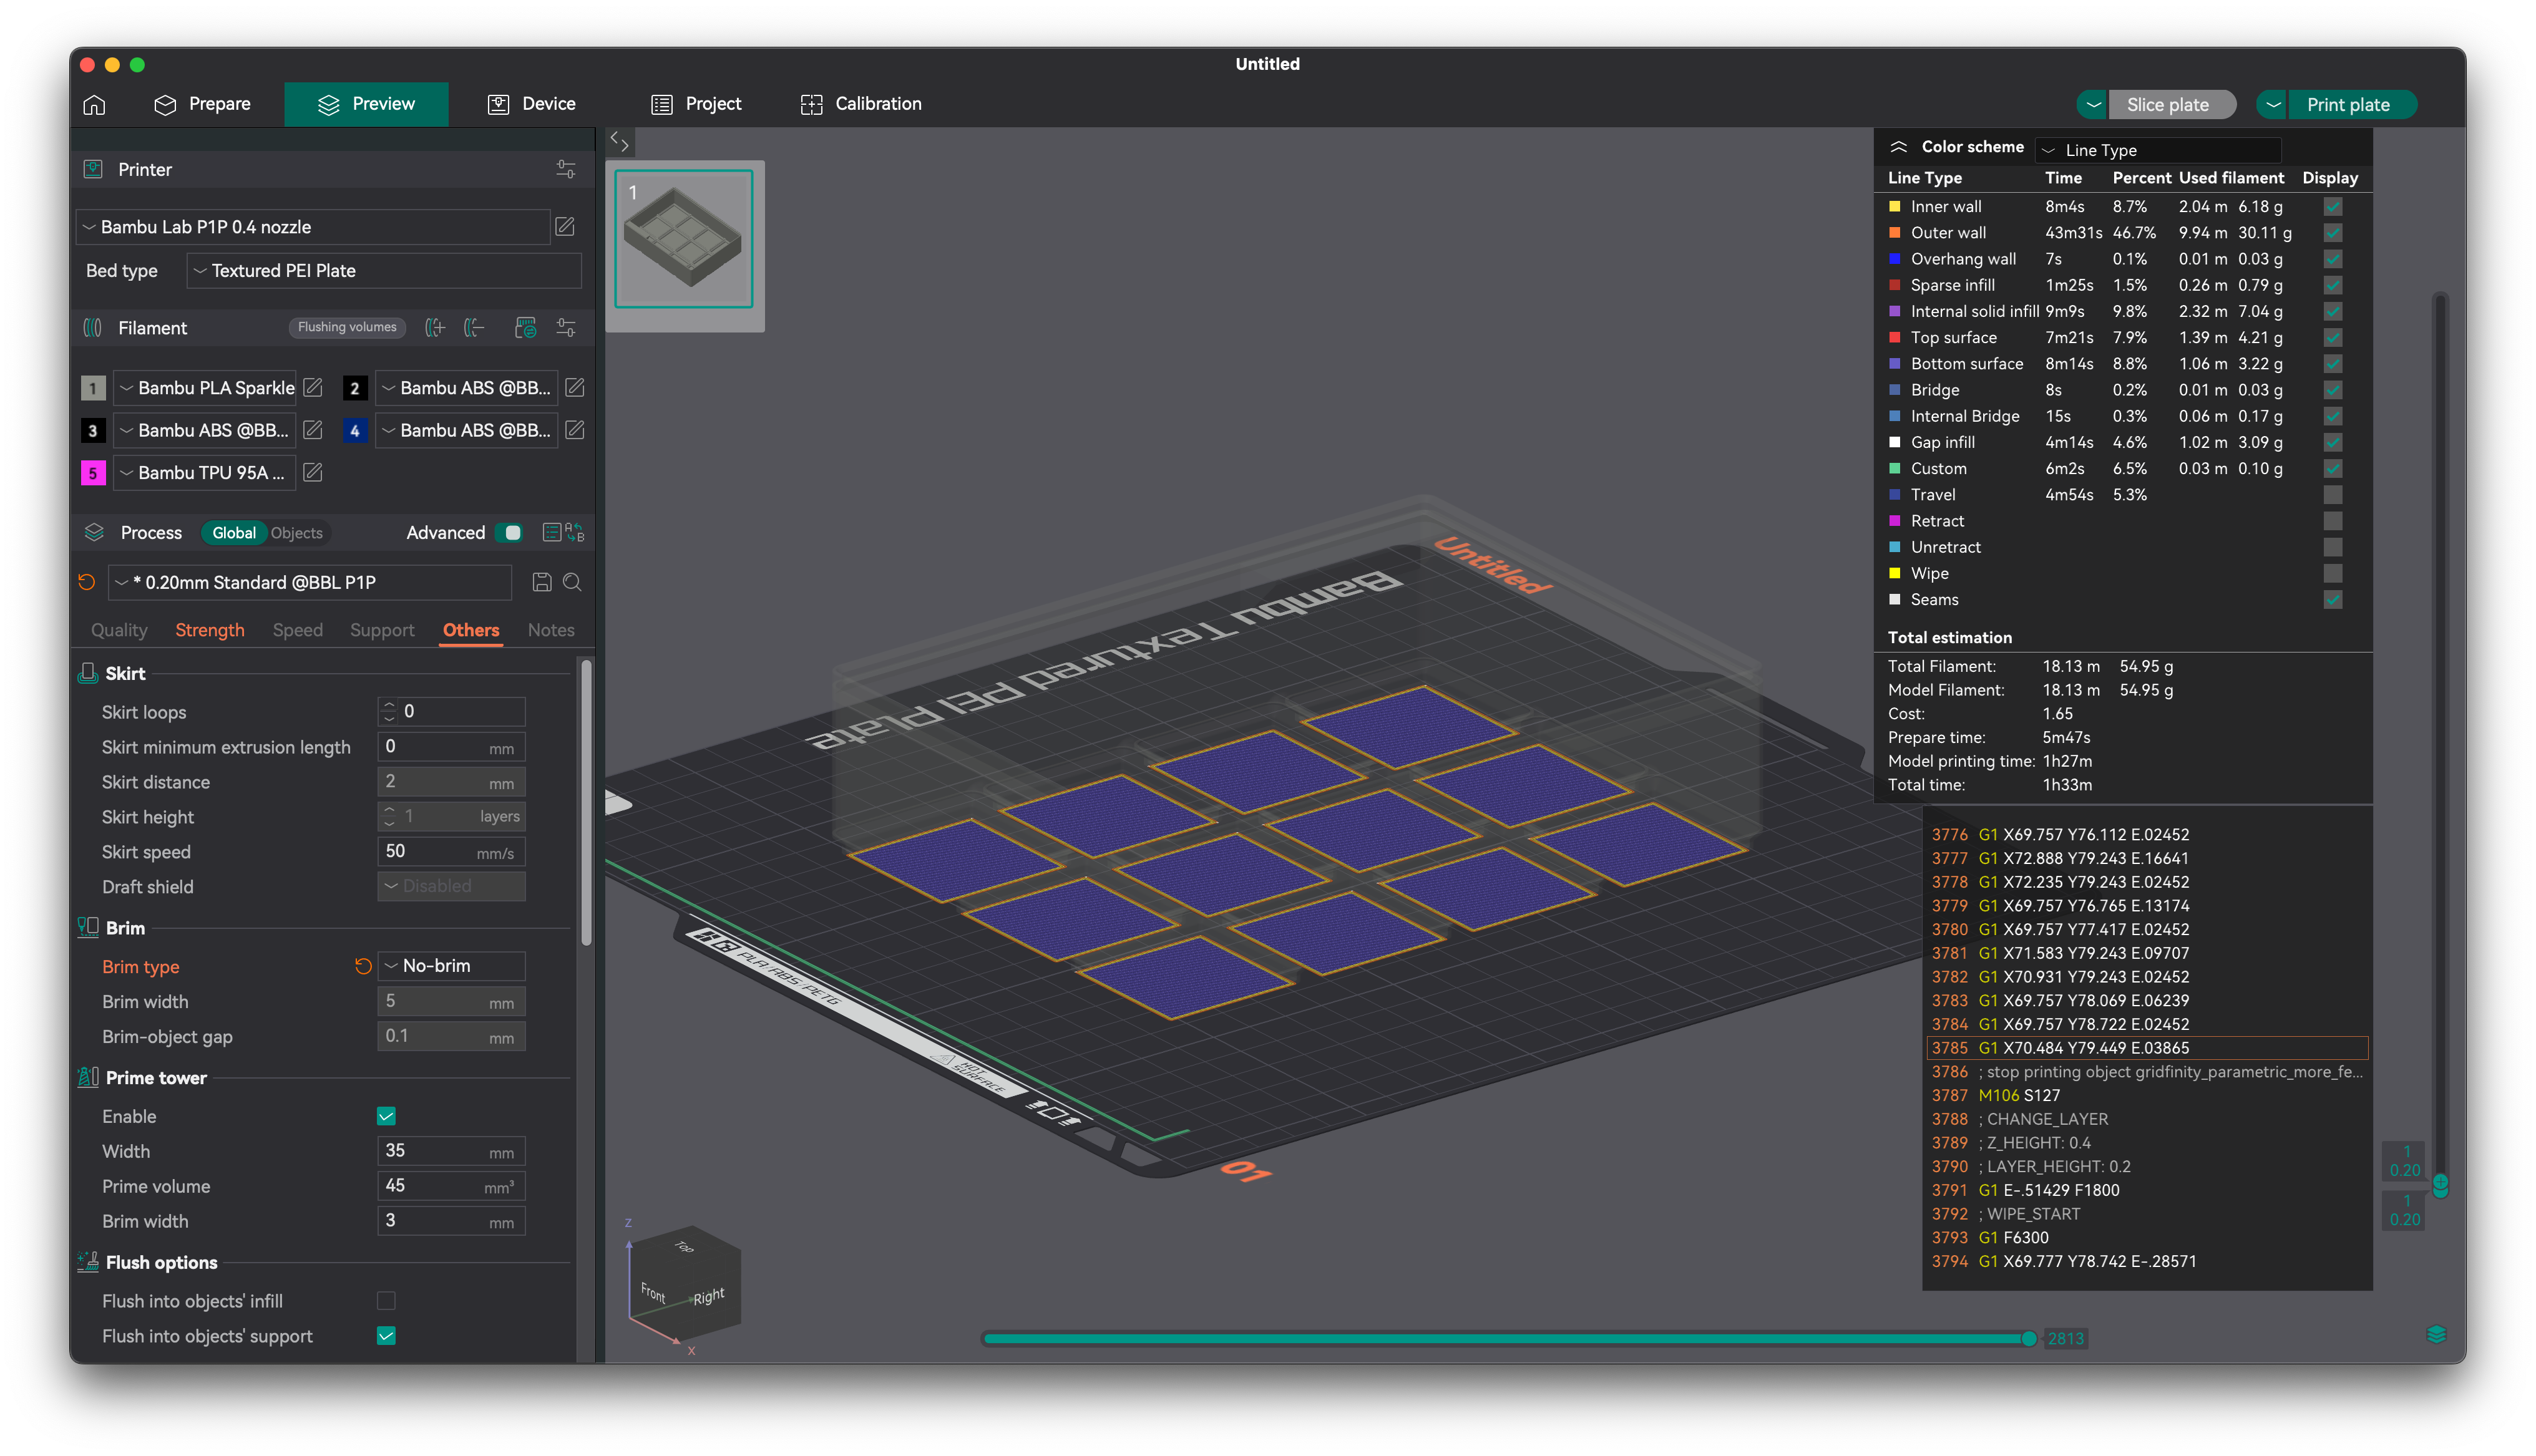This screenshot has height=1456, width=2536.
Task: Switch process scope to Objects
Action: (x=297, y=533)
